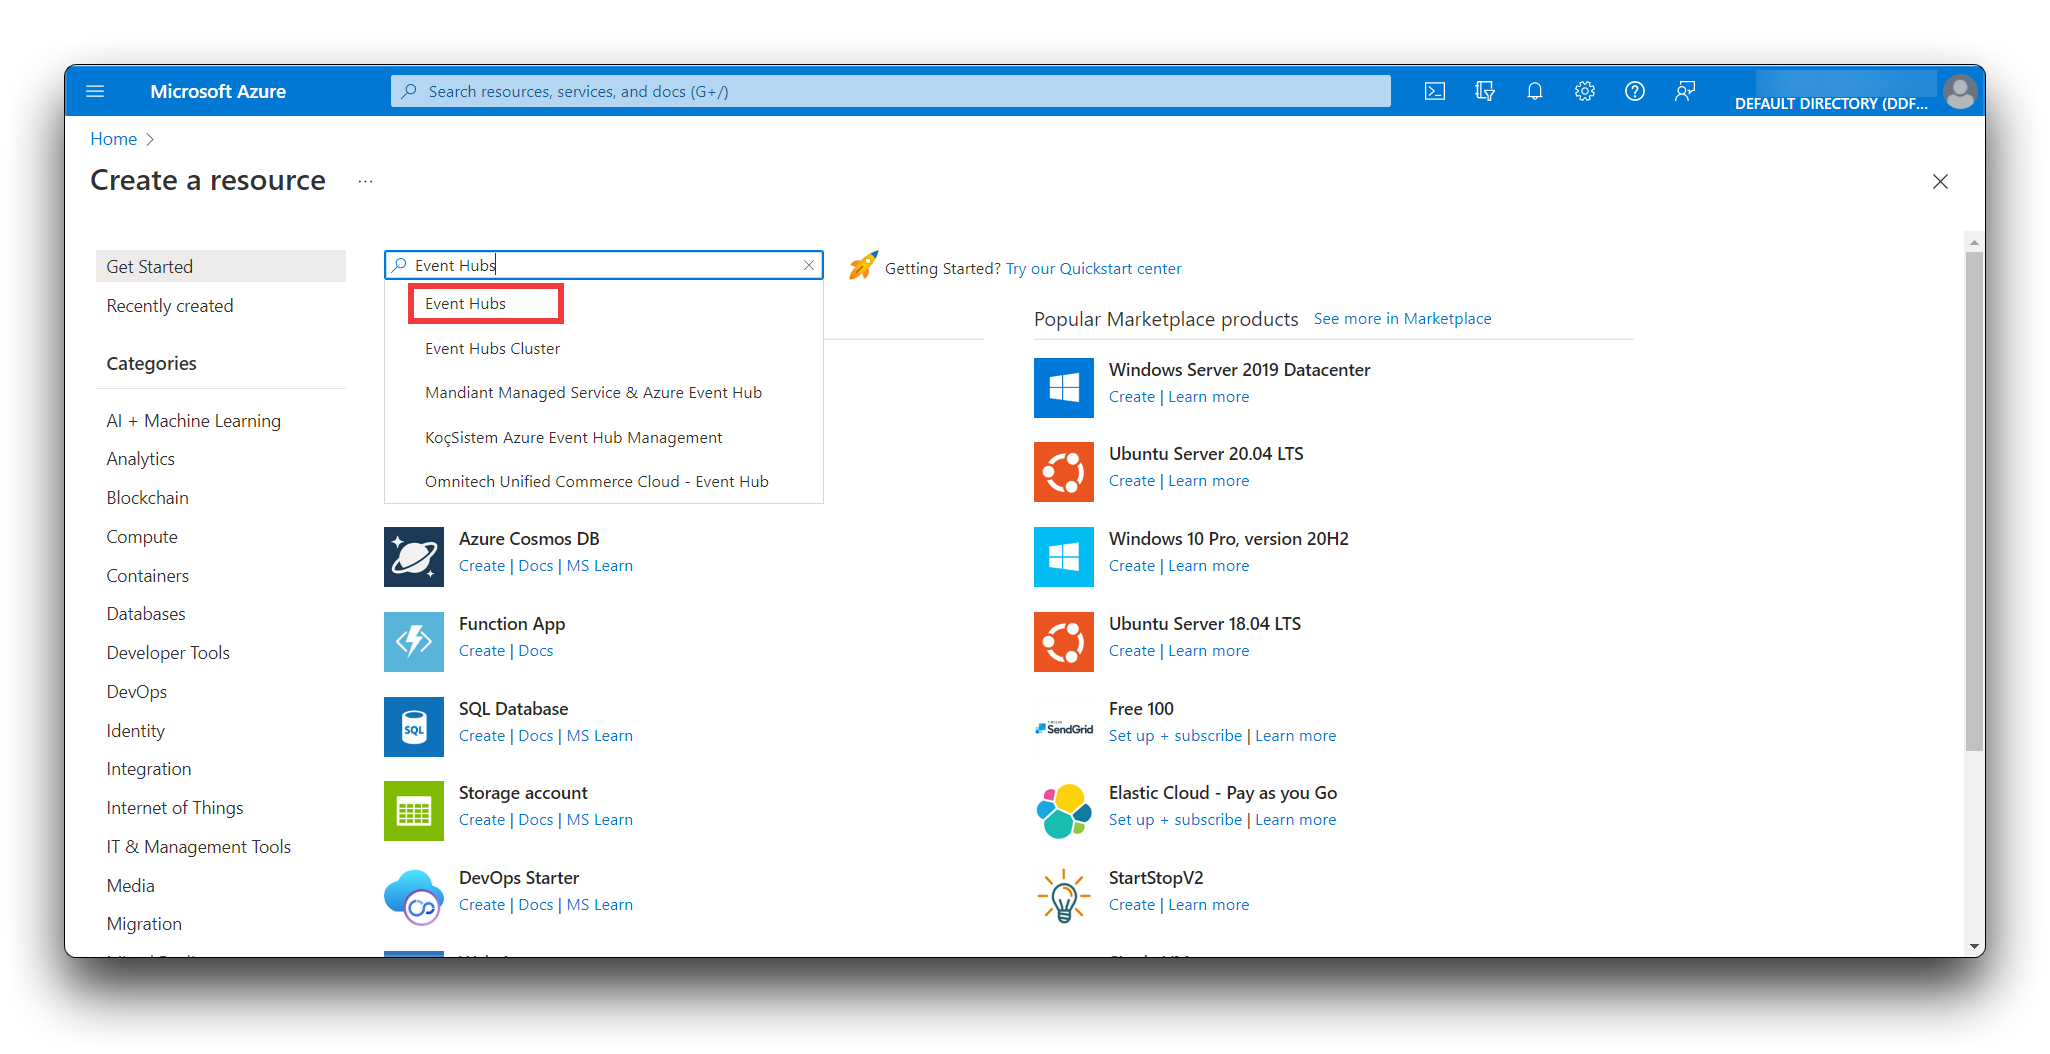Click the SendGrid Free 100 logo
The height and width of the screenshot is (1054, 2050).
coord(1064,727)
